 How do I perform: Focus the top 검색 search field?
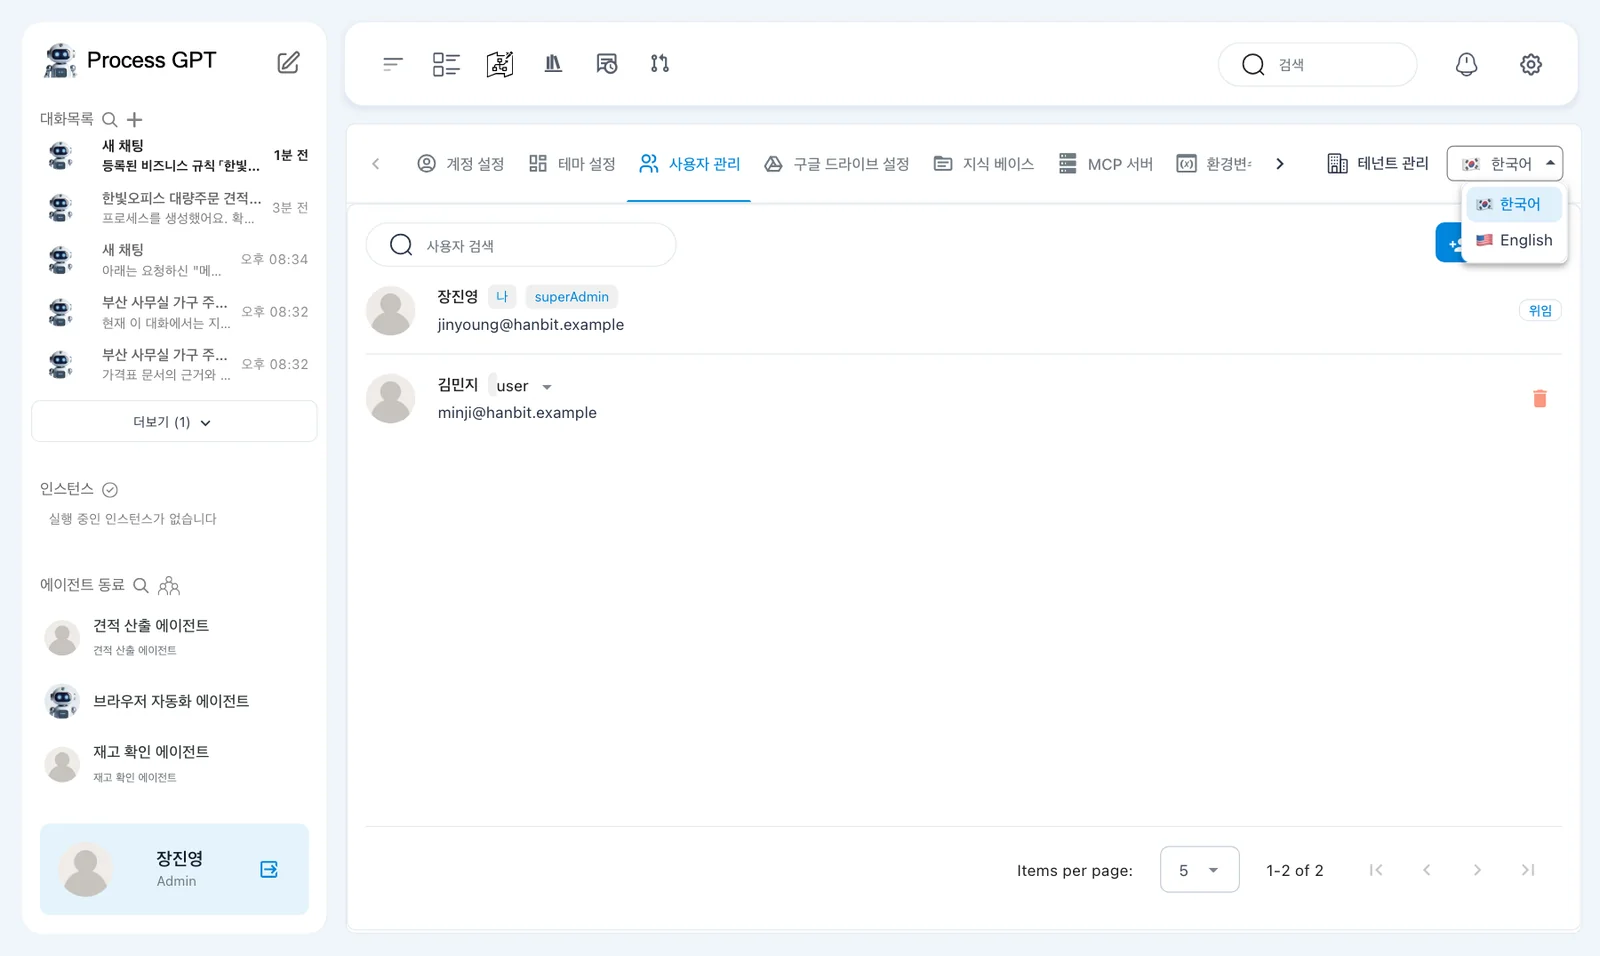point(1317,64)
